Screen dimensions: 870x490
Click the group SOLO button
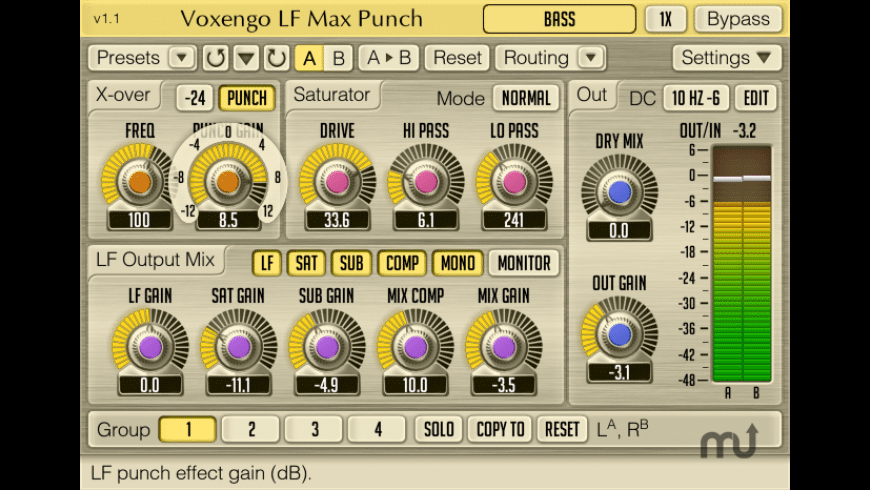pyautogui.click(x=439, y=429)
